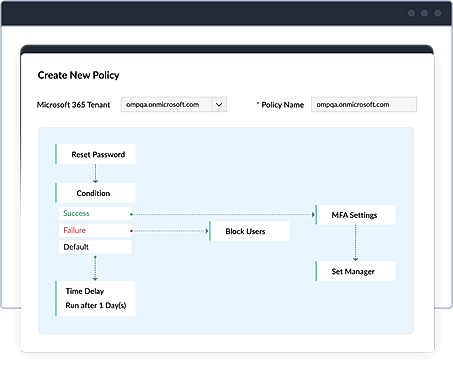This screenshot has width=453, height=368.
Task: Click the 'Microsoft 365 Tenant' label
Action: 73,105
